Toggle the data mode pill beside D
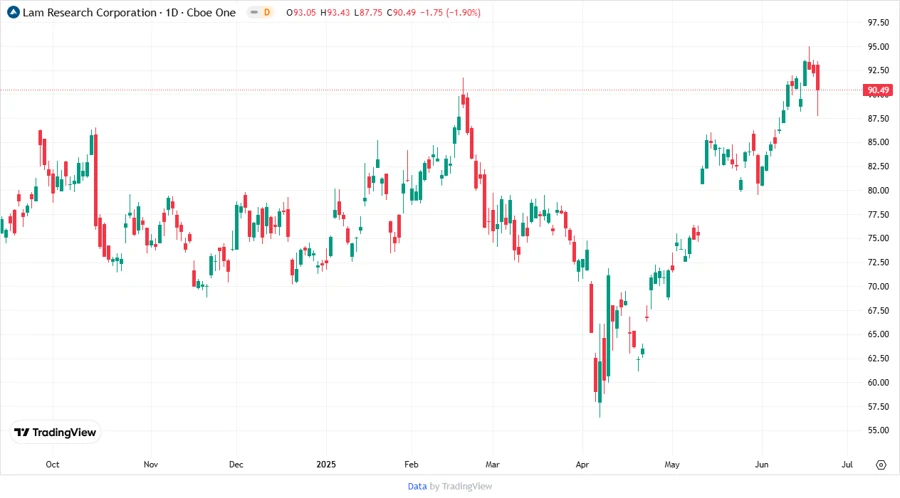Screen dimensions: 900x498 pos(254,12)
